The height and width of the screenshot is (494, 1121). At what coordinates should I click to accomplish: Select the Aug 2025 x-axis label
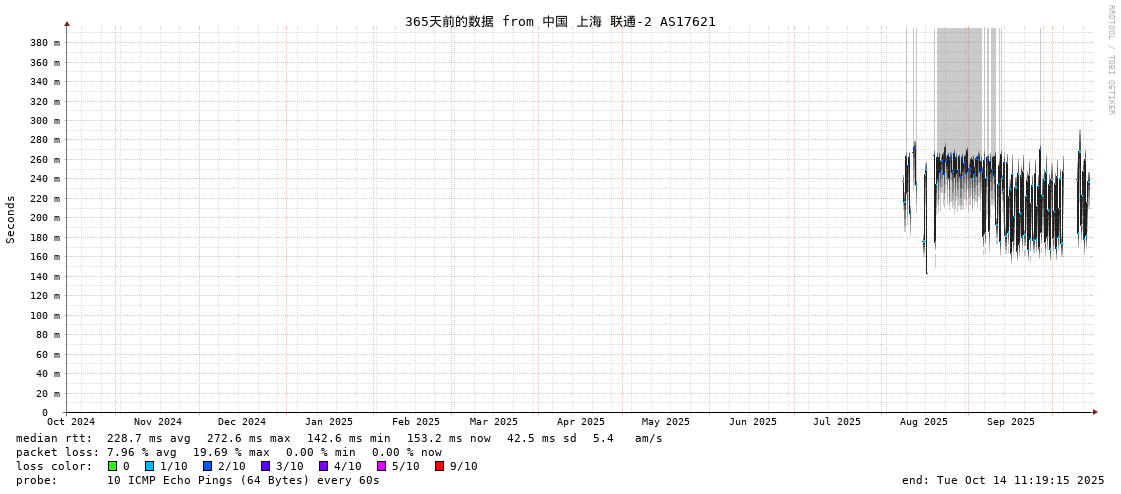point(923,422)
